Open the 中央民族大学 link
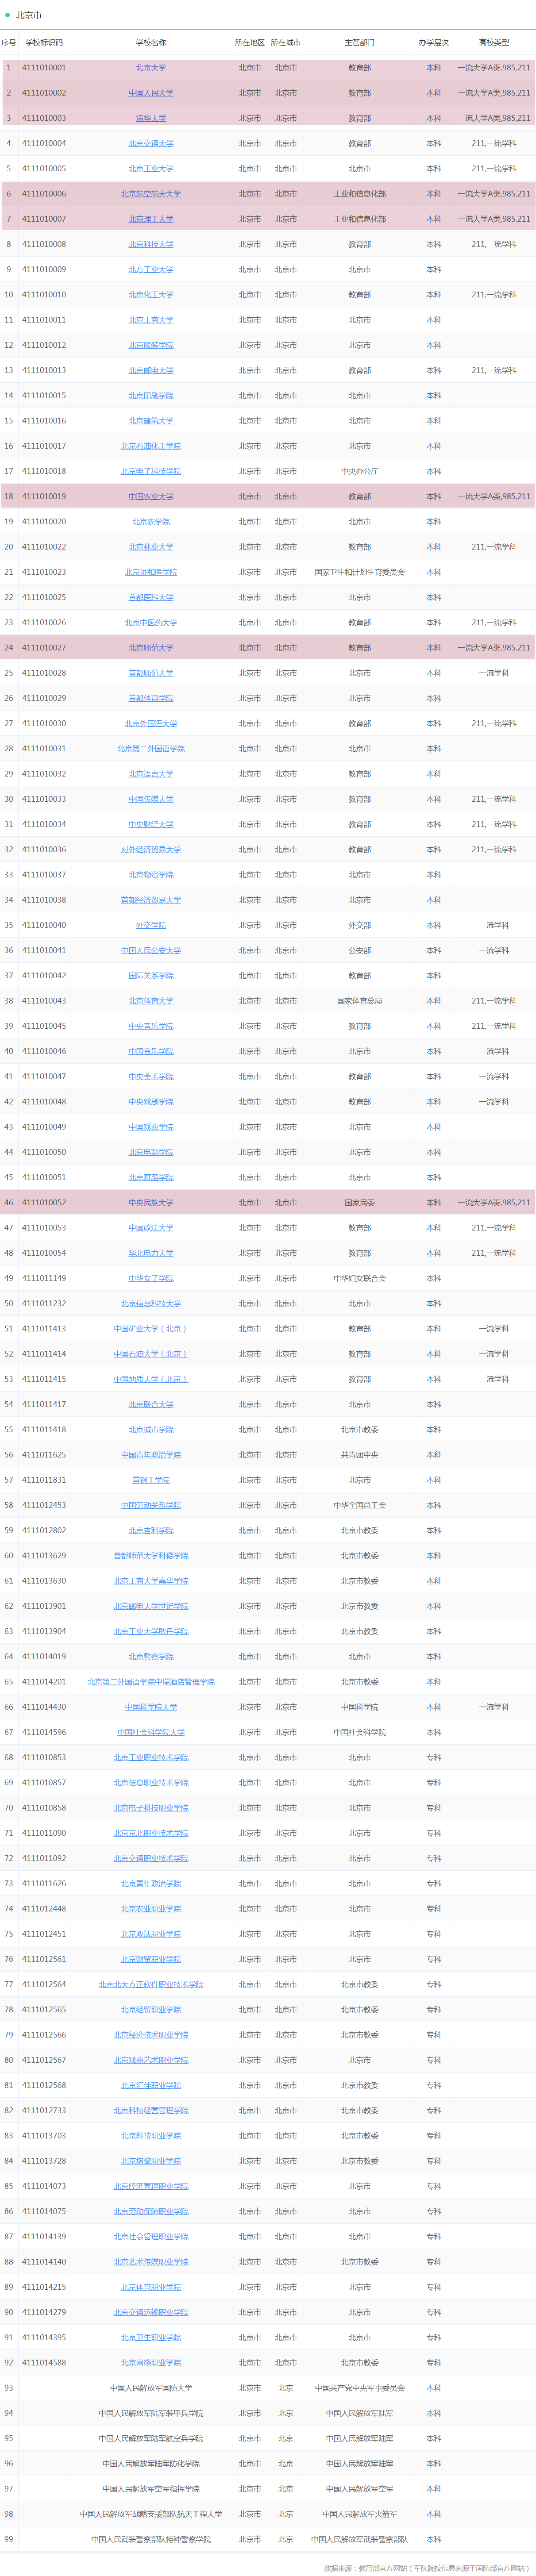 151,1203
